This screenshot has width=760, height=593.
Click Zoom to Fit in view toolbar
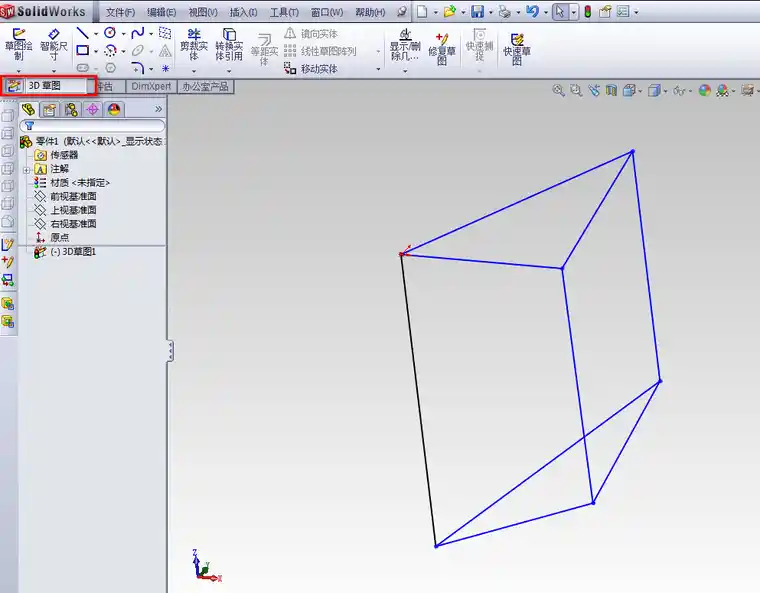click(558, 90)
